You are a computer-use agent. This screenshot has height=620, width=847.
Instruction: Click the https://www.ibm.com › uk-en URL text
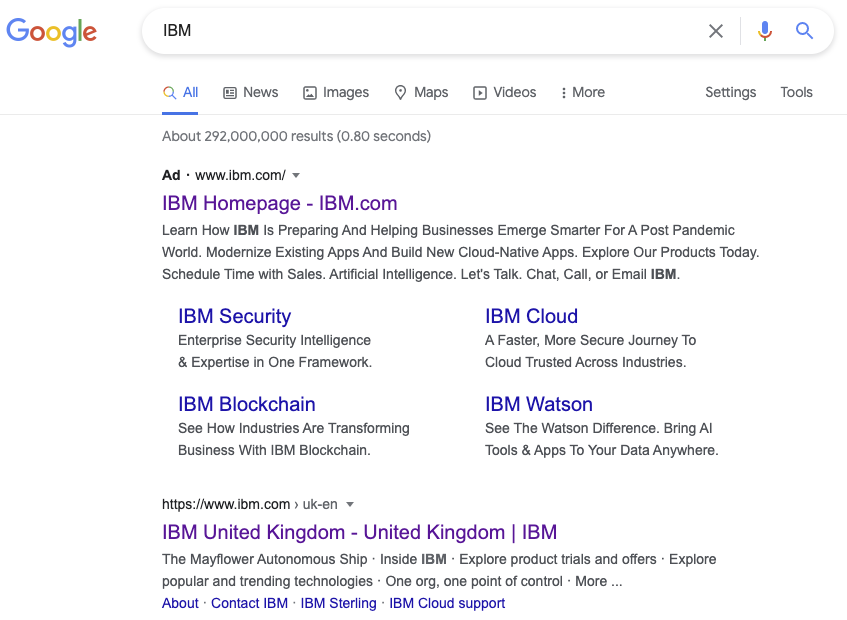pyautogui.click(x=250, y=504)
